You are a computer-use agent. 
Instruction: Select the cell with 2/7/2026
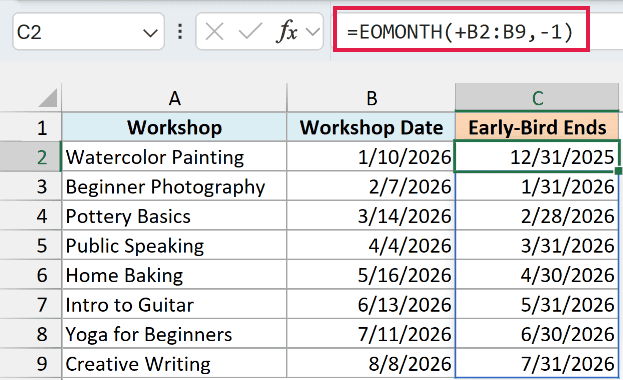click(371, 186)
